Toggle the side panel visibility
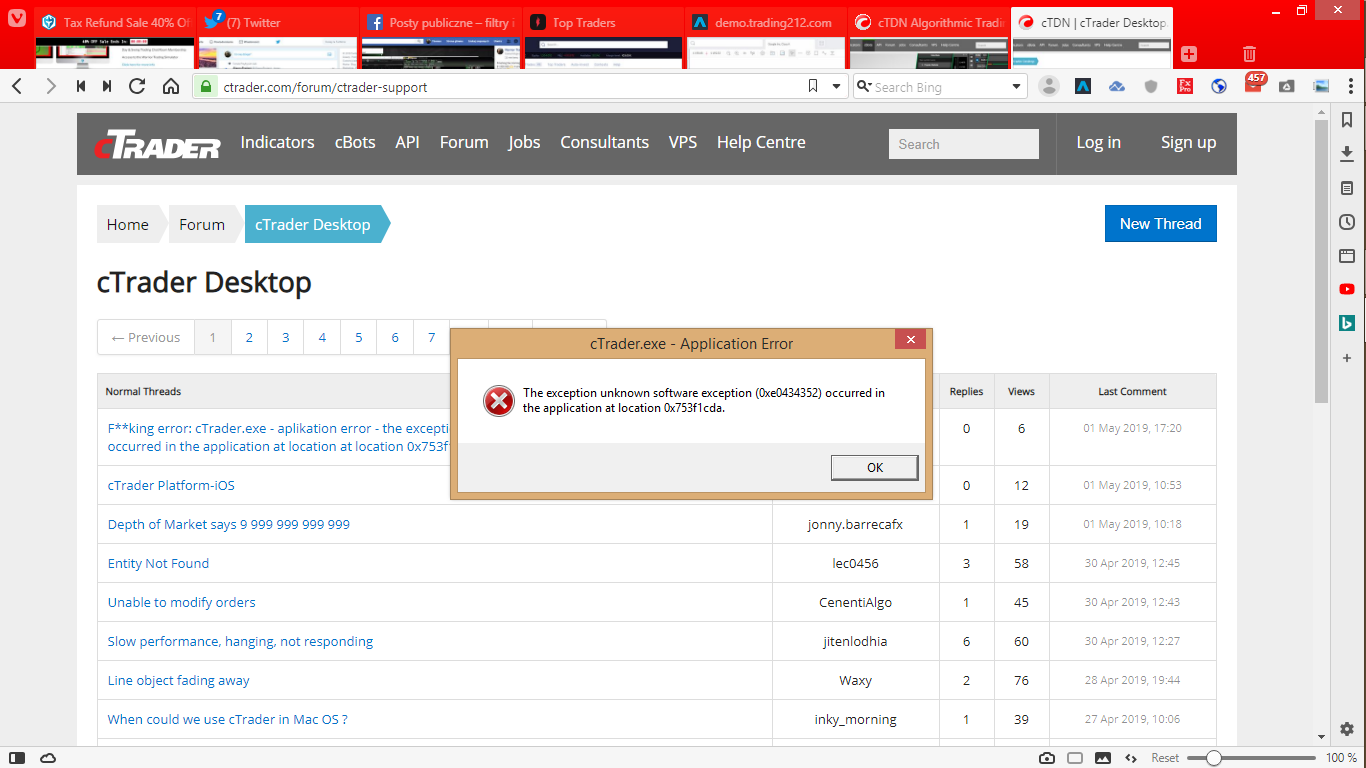The image size is (1366, 768). click(17, 757)
